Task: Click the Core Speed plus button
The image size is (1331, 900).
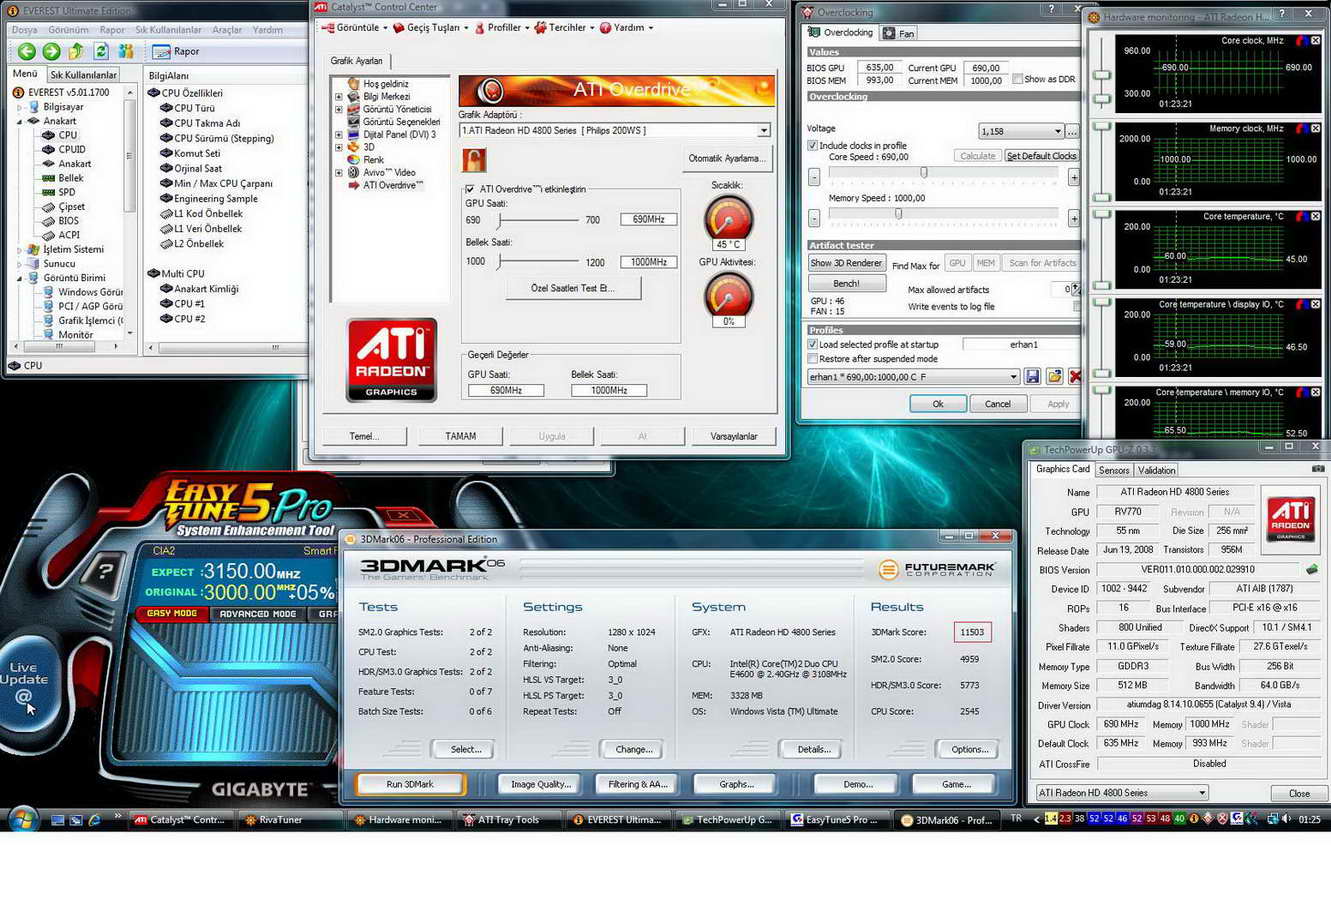Action: 1073,177
